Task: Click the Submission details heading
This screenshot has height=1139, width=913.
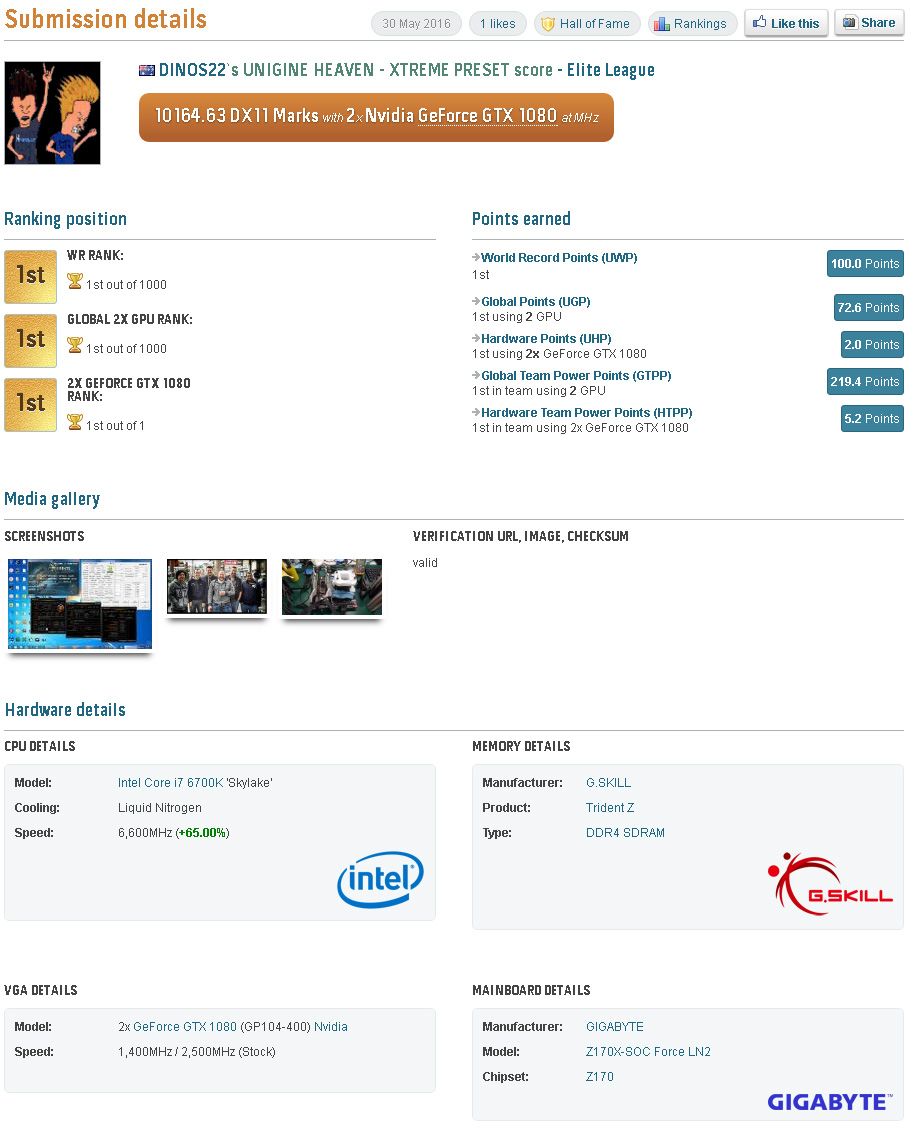Action: click(106, 19)
